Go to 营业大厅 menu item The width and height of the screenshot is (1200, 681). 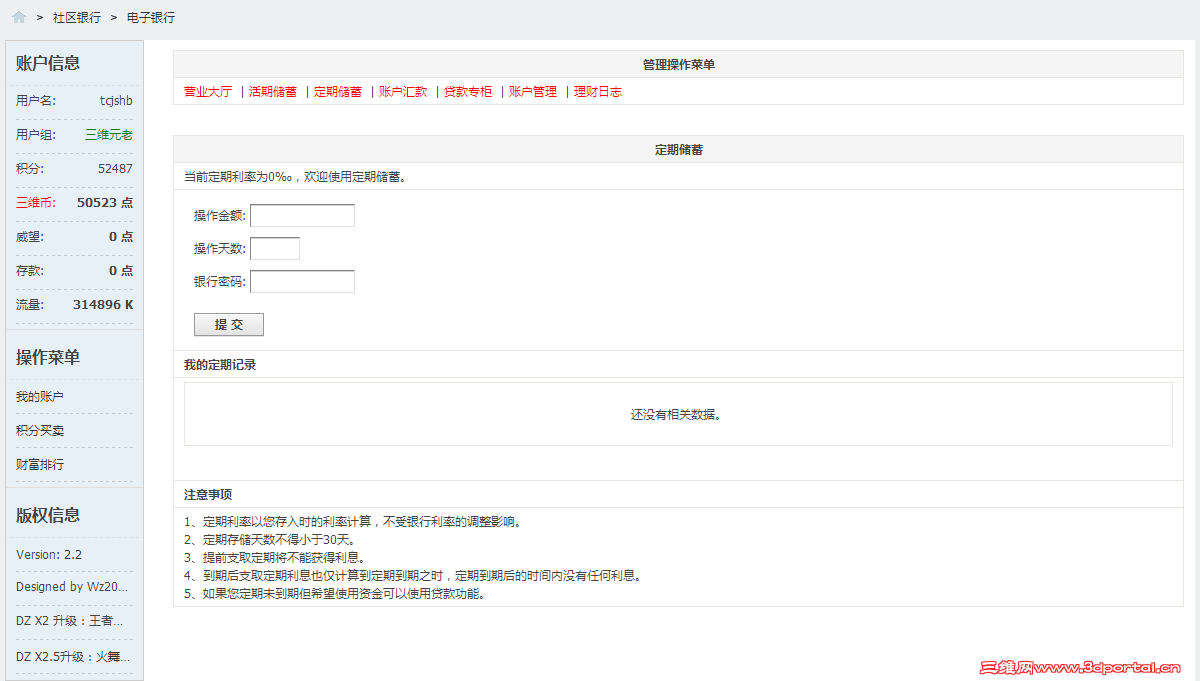[x=208, y=91]
